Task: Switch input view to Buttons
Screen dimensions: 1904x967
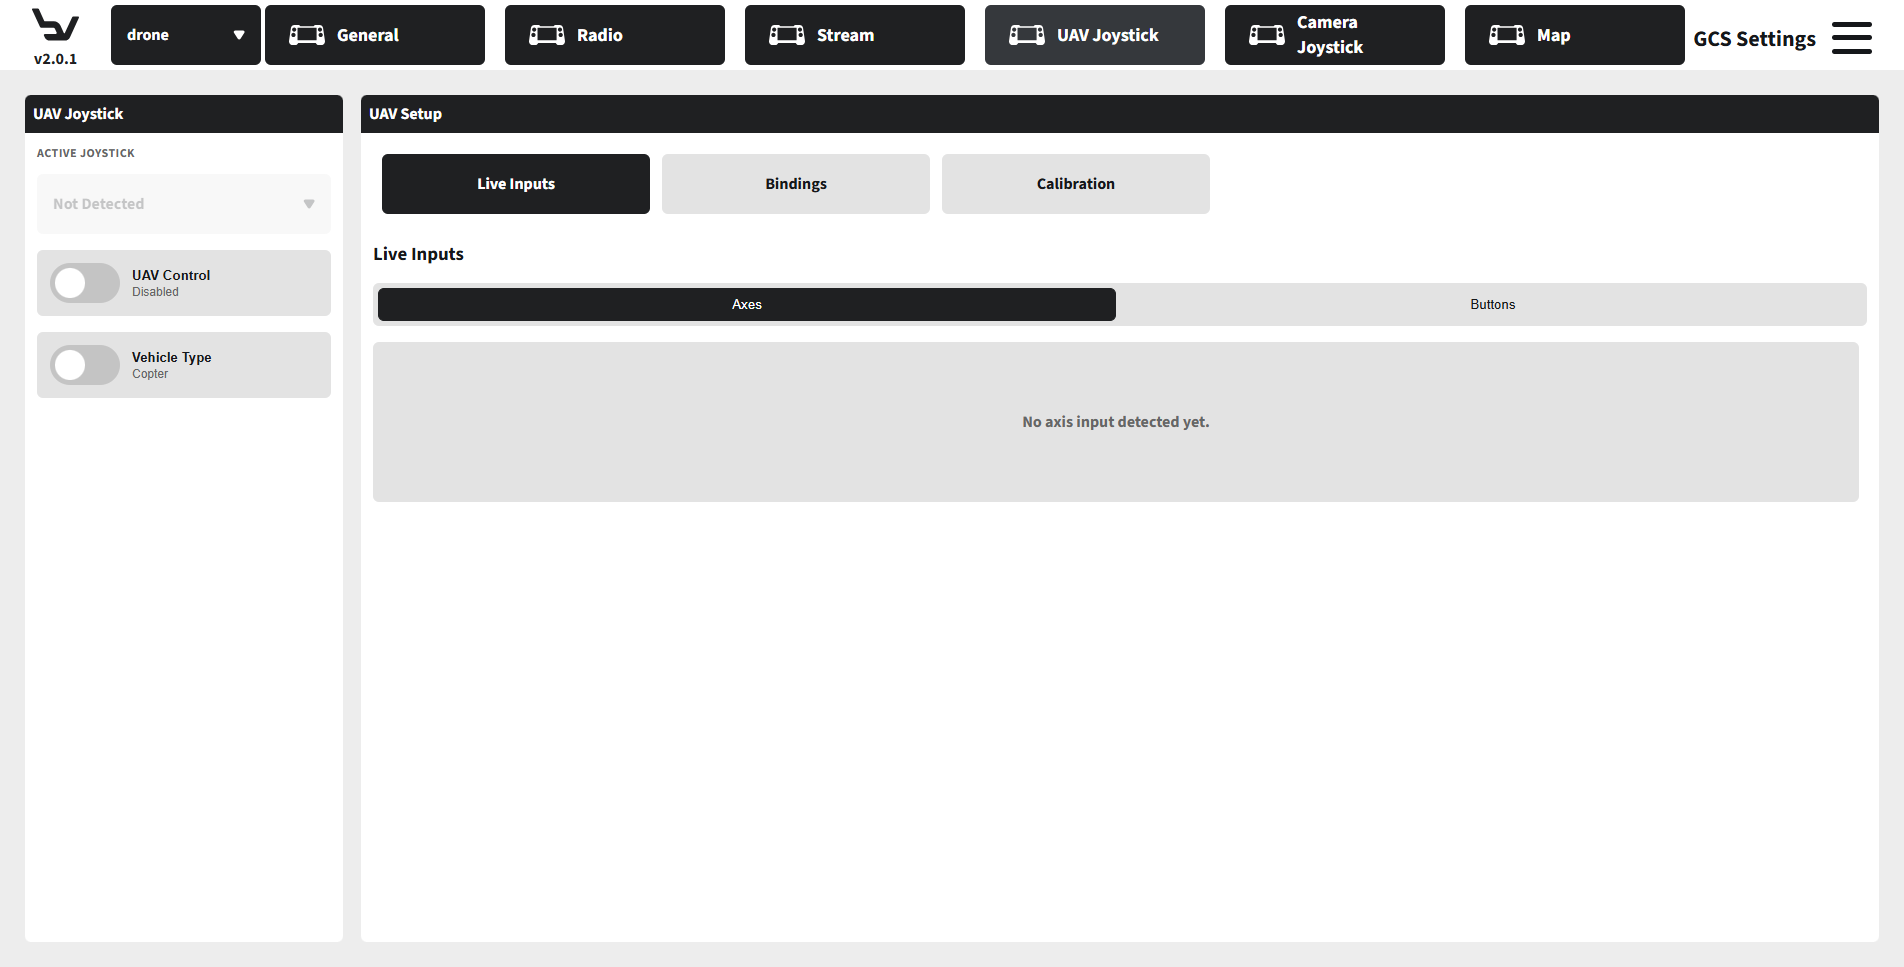Action: 1492,304
